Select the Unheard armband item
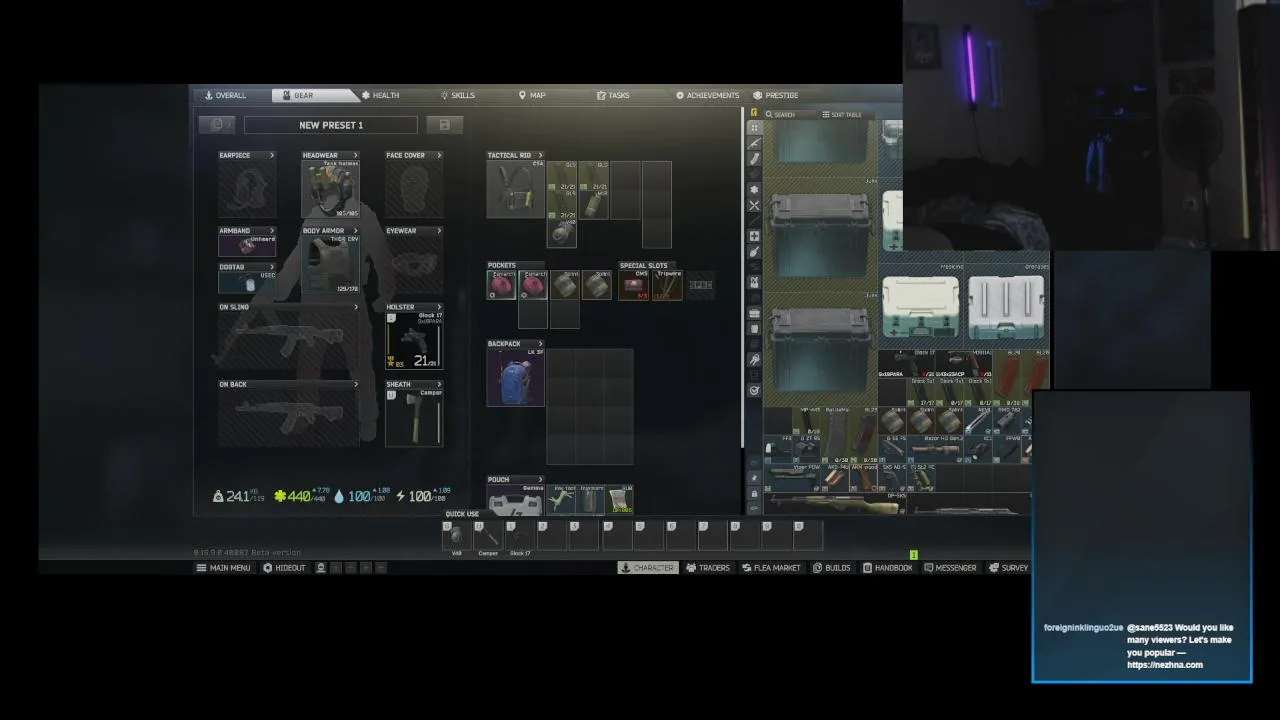This screenshot has width=1280, height=720. coord(247,246)
